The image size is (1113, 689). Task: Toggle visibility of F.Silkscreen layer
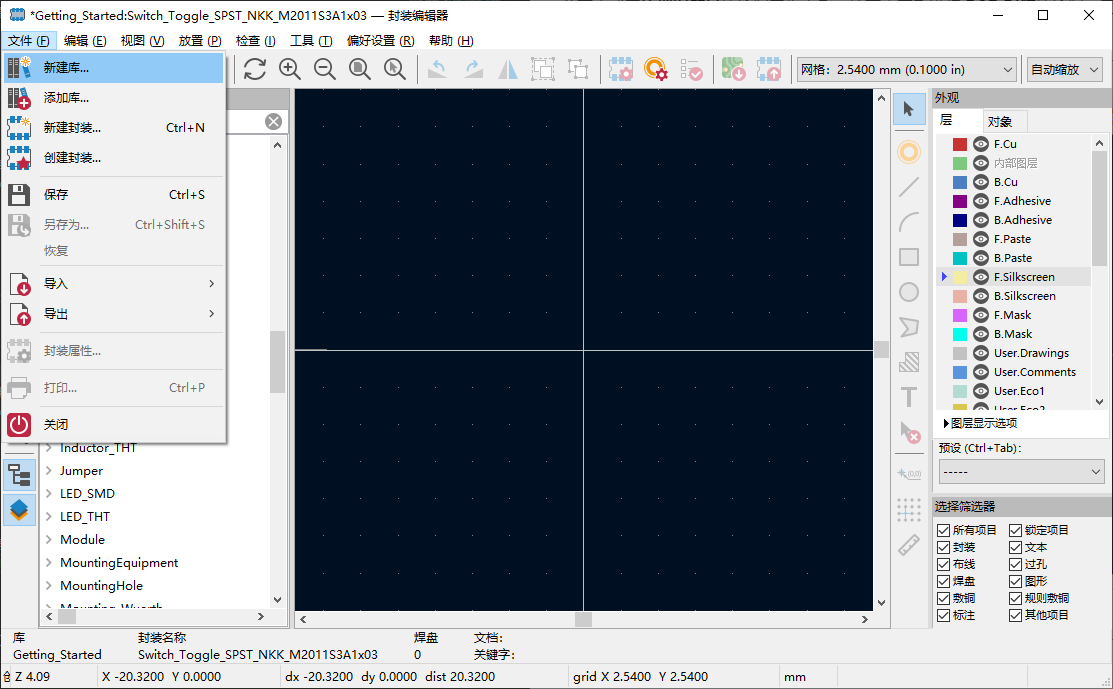981,277
